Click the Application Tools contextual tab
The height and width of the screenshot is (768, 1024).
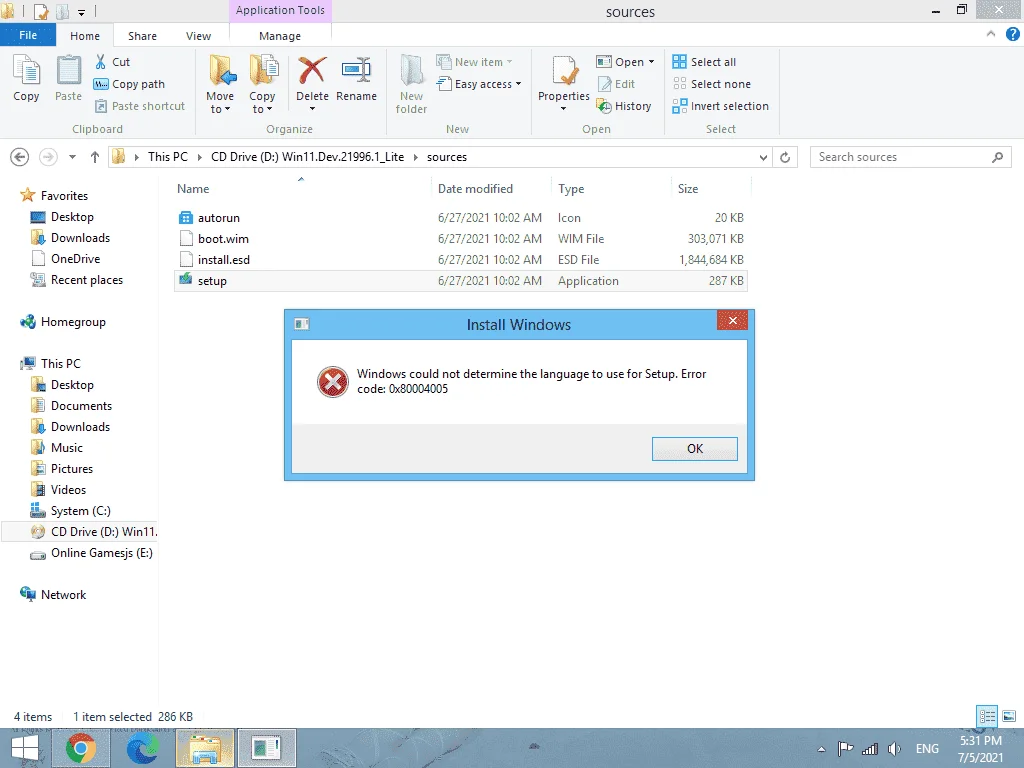pos(280,10)
